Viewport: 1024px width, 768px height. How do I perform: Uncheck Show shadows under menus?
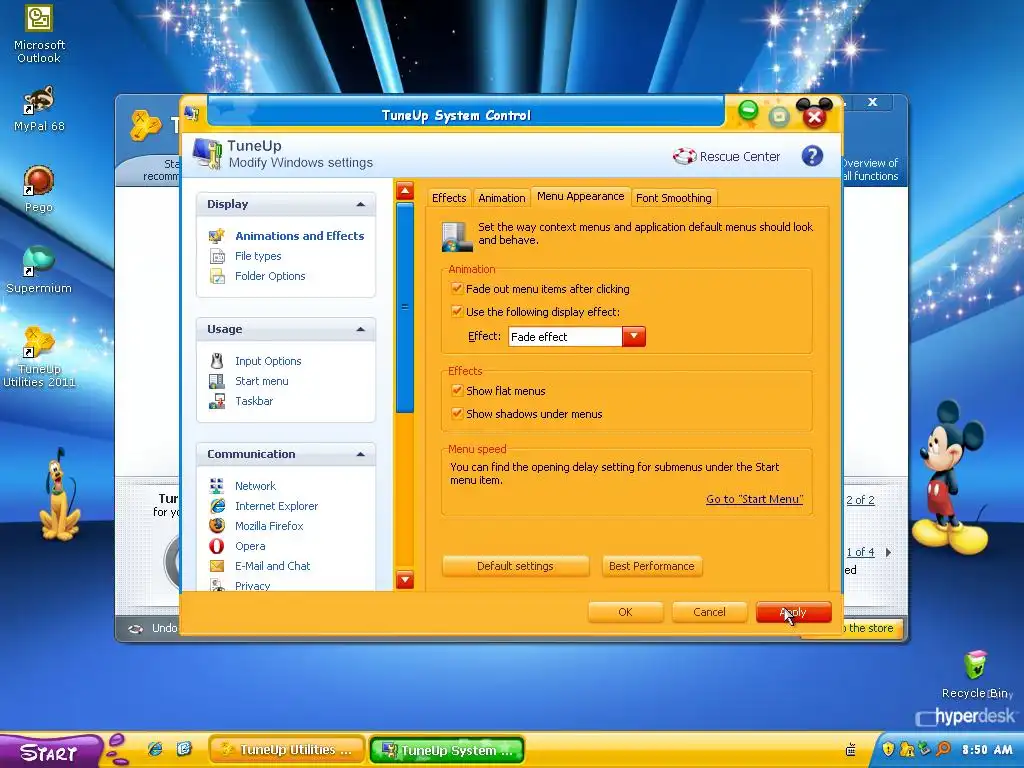(457, 413)
